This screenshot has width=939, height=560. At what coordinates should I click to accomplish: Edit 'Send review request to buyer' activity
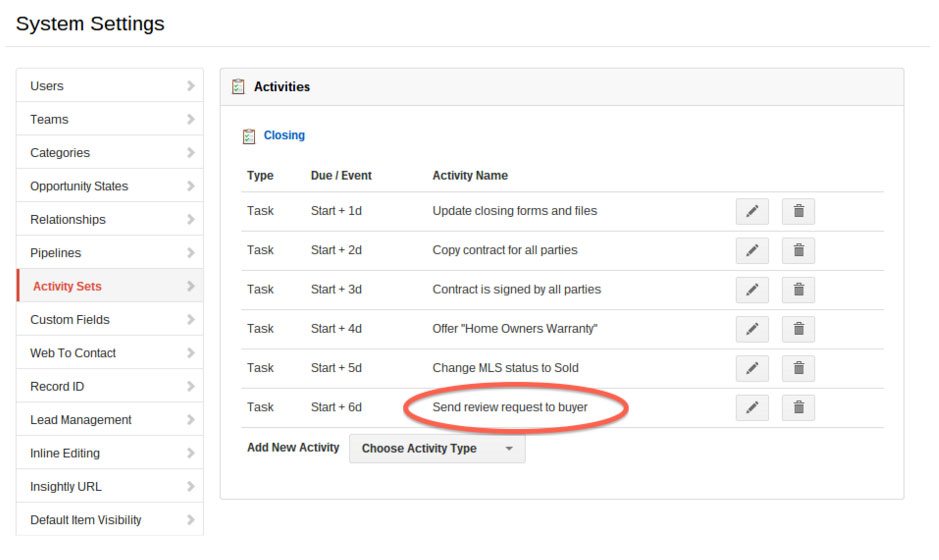click(x=752, y=408)
